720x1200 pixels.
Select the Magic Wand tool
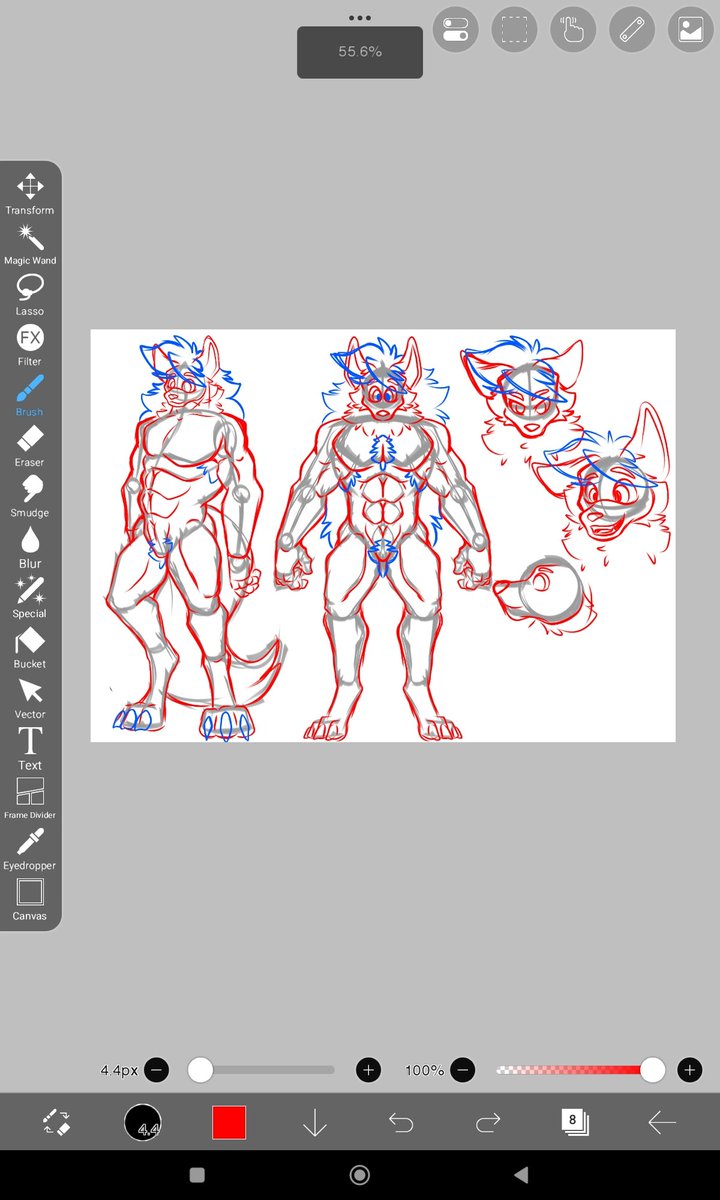coord(30,245)
